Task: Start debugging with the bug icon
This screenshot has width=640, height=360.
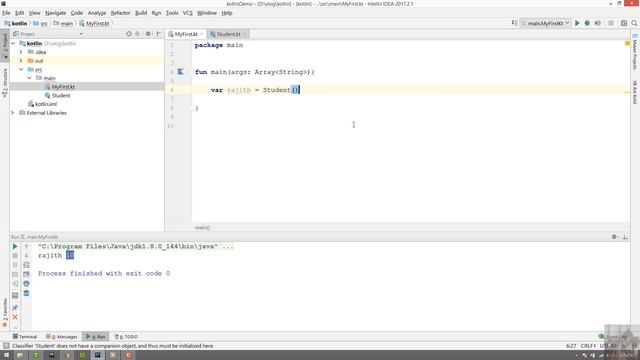Action: point(587,23)
